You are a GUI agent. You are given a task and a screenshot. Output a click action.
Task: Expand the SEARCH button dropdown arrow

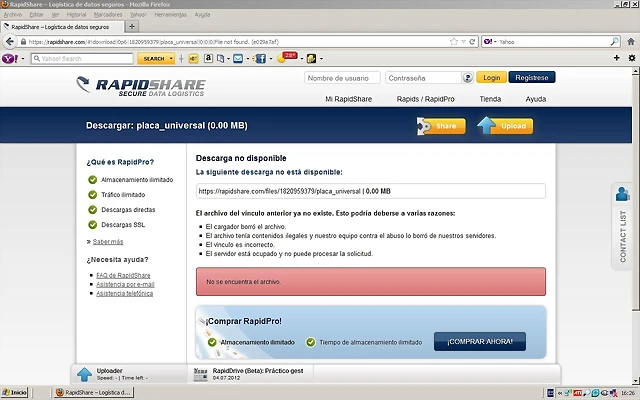[171, 59]
